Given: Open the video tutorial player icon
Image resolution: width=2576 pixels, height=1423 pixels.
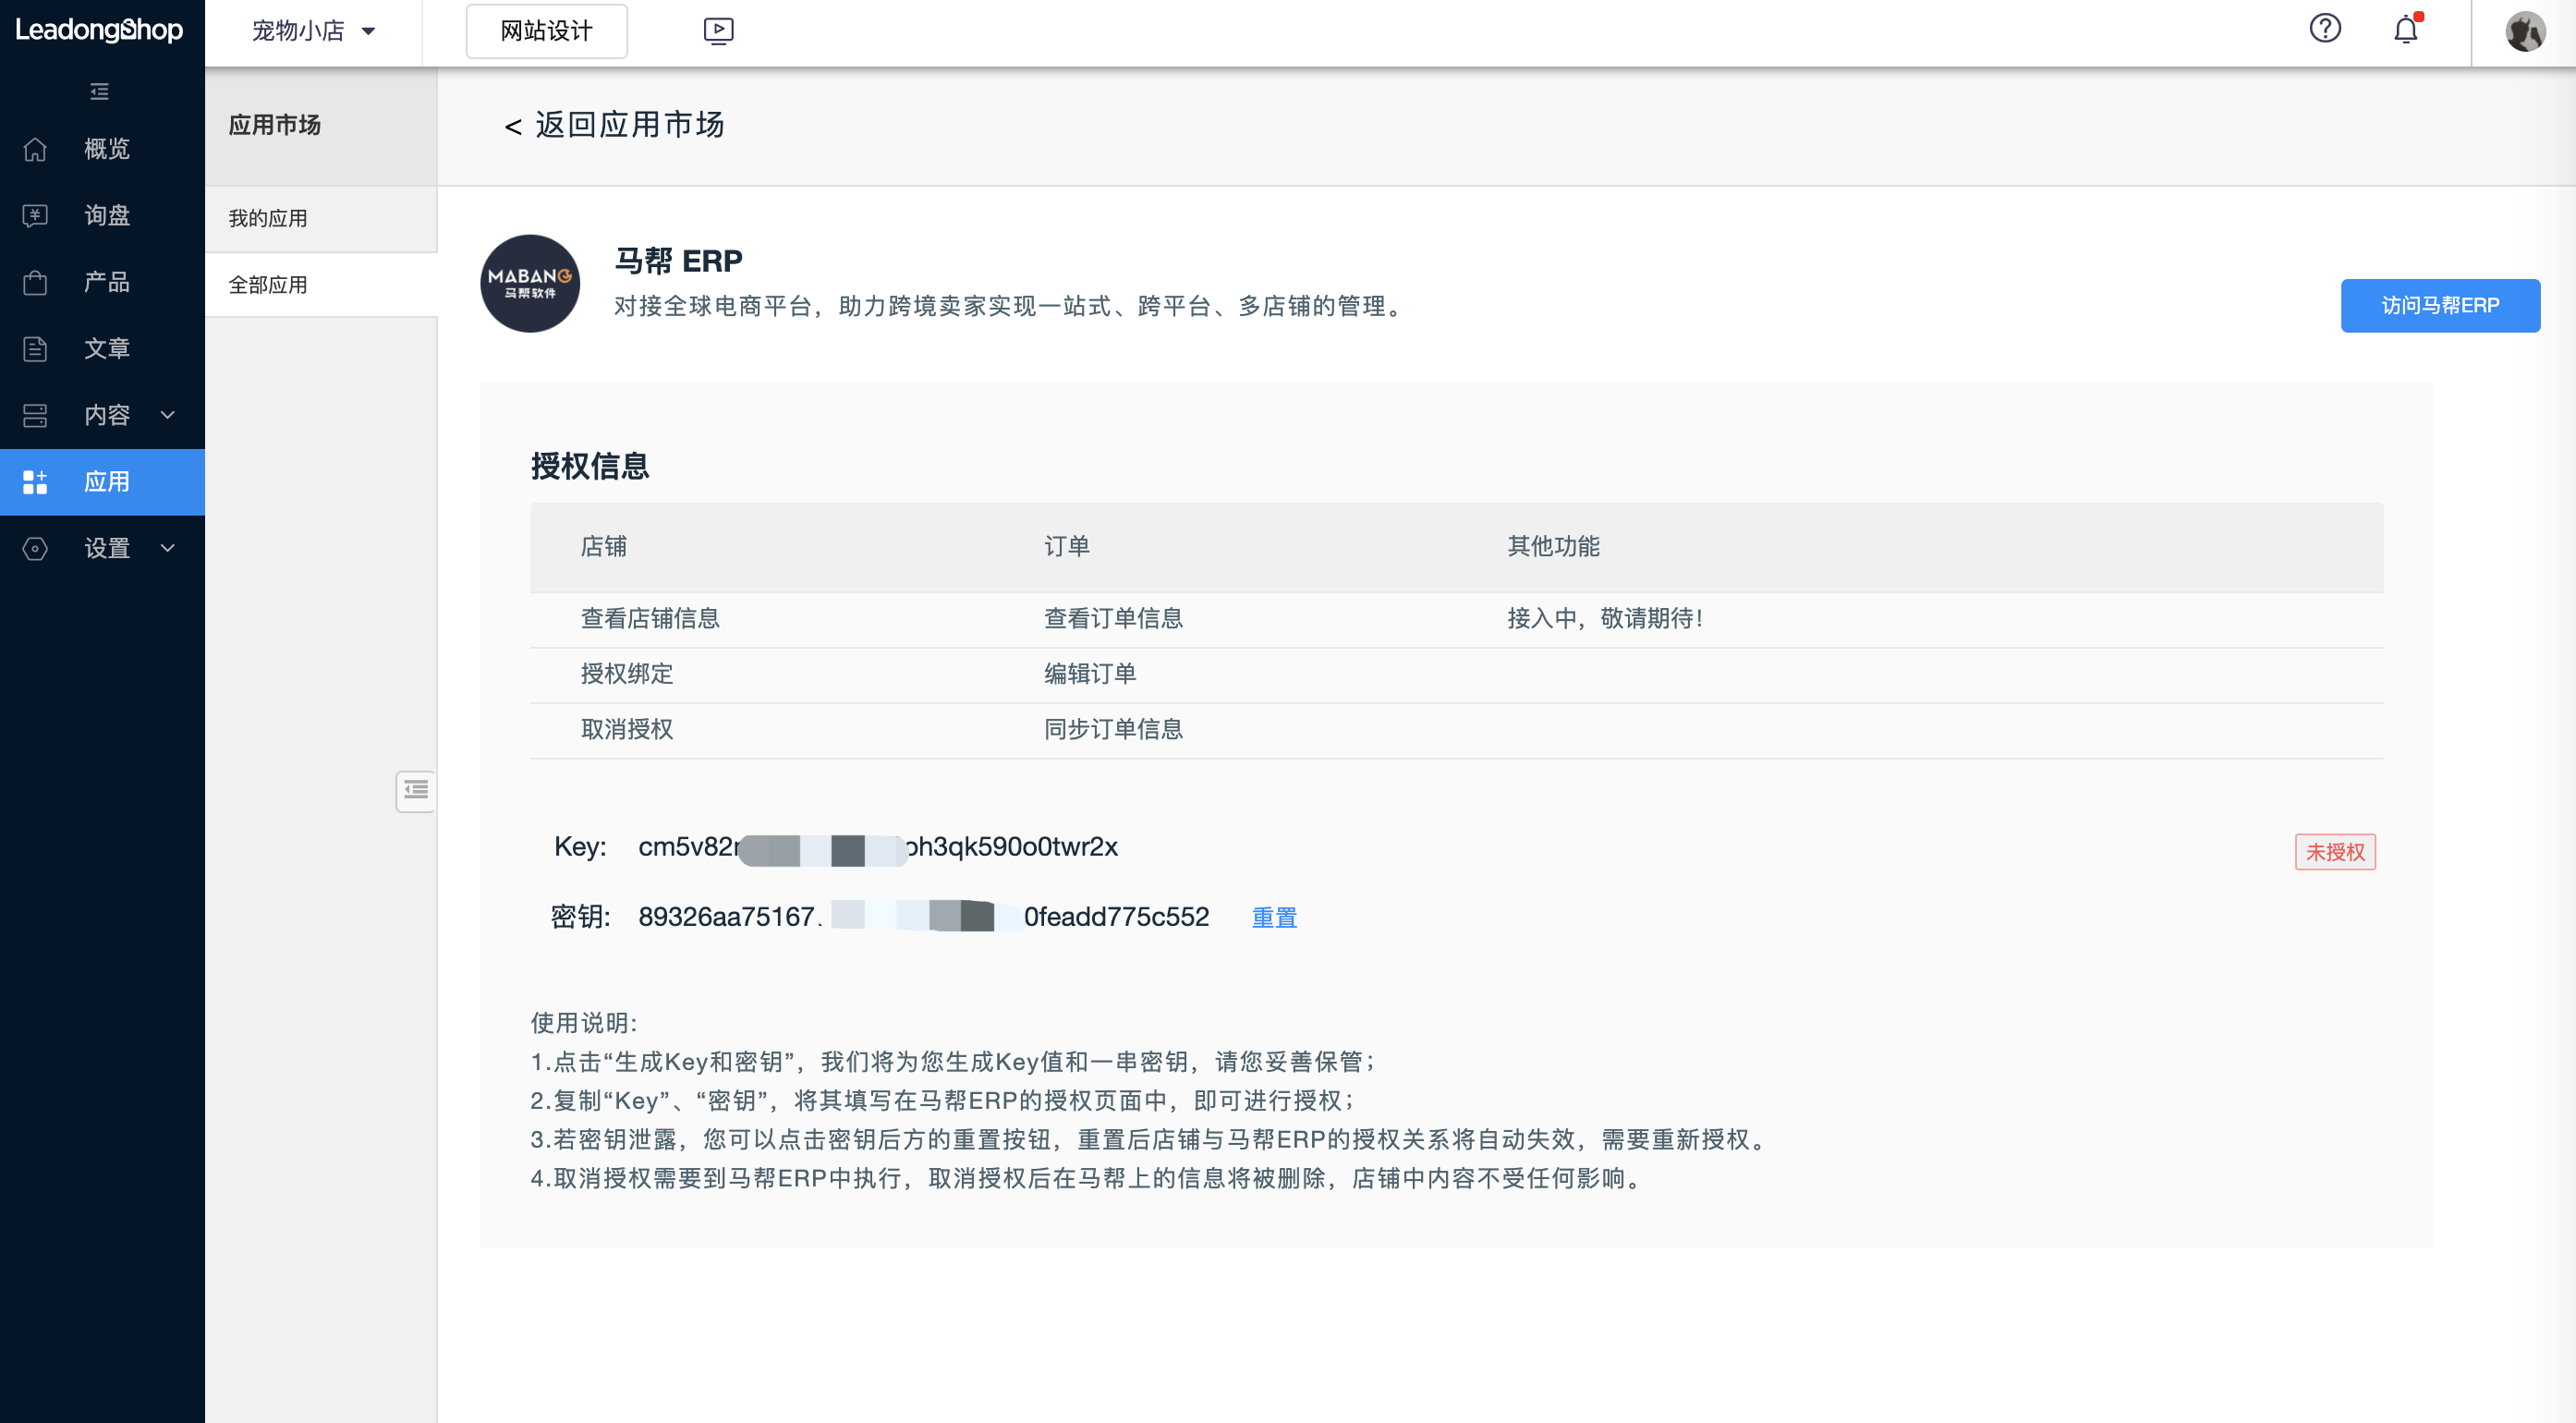Looking at the screenshot, I should [717, 31].
